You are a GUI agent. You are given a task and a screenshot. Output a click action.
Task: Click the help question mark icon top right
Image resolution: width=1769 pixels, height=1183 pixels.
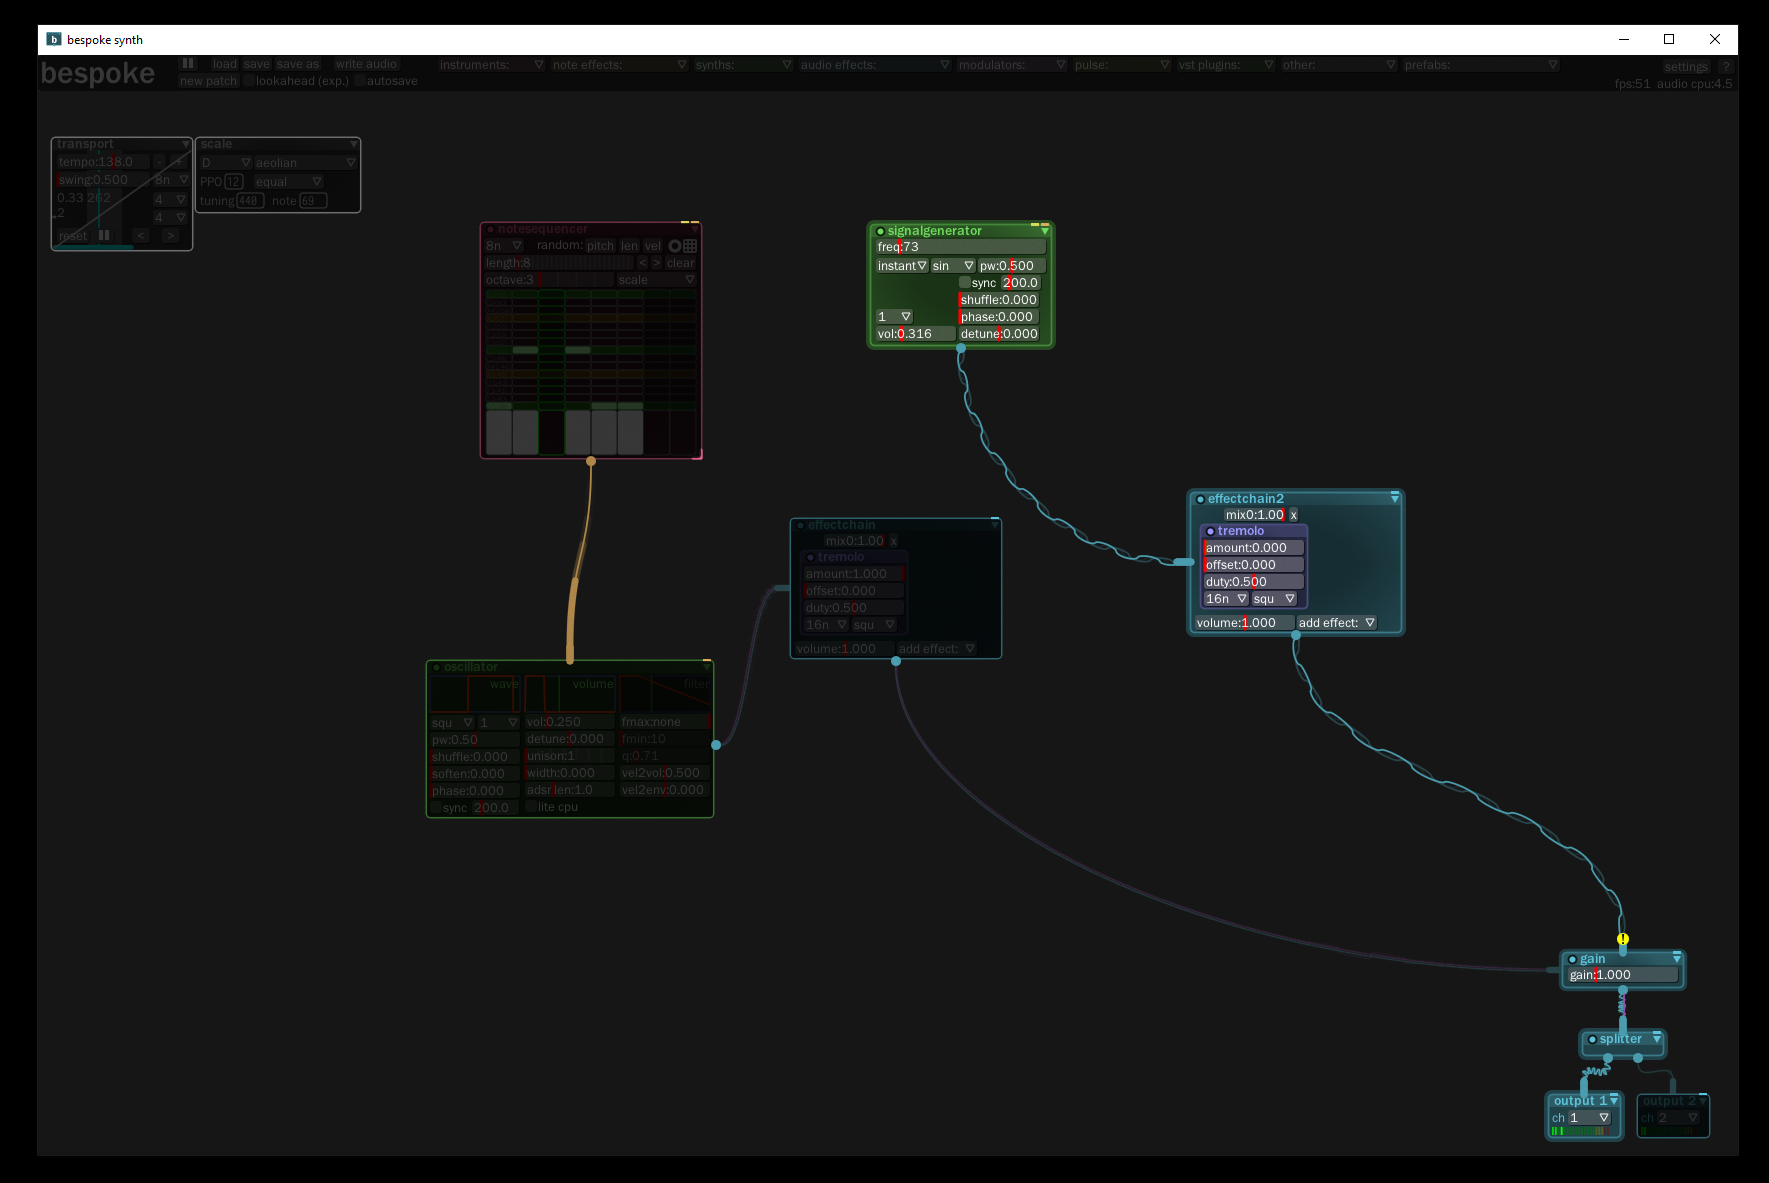pyautogui.click(x=1726, y=67)
